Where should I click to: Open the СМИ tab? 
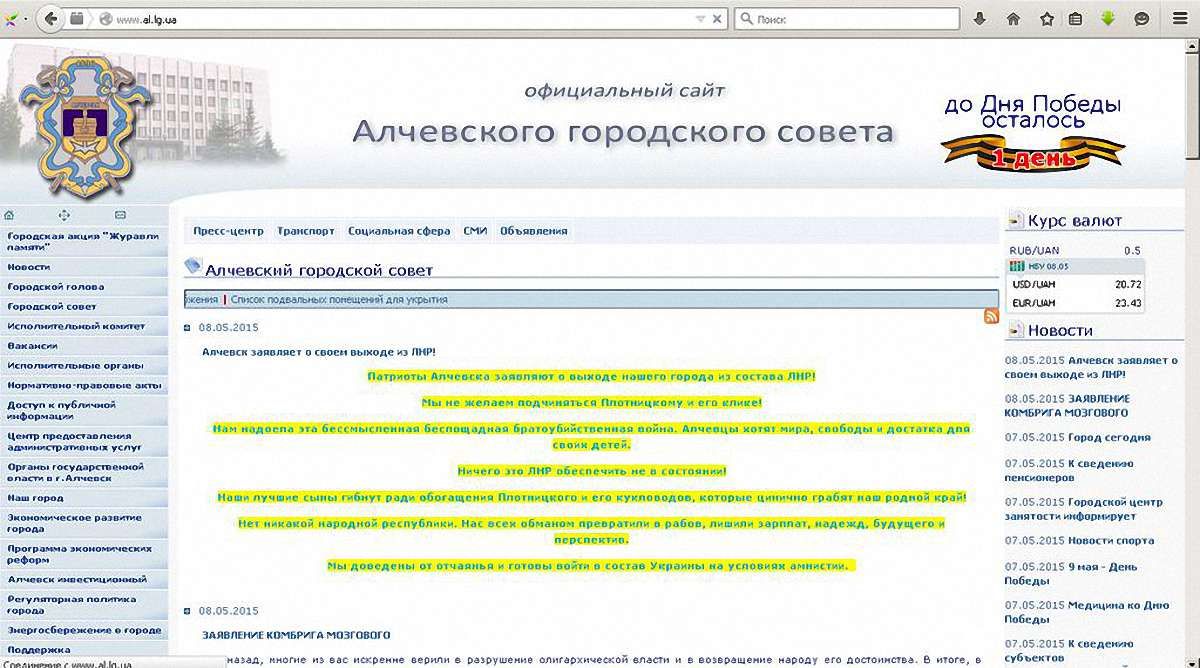[475, 231]
